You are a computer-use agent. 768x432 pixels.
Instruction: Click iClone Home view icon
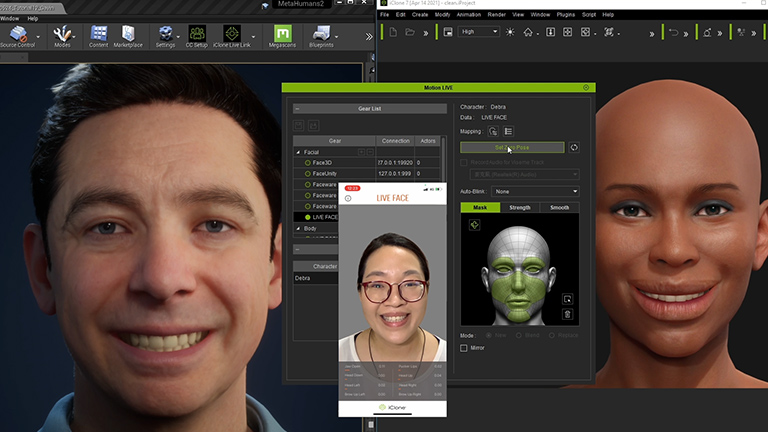click(528, 32)
